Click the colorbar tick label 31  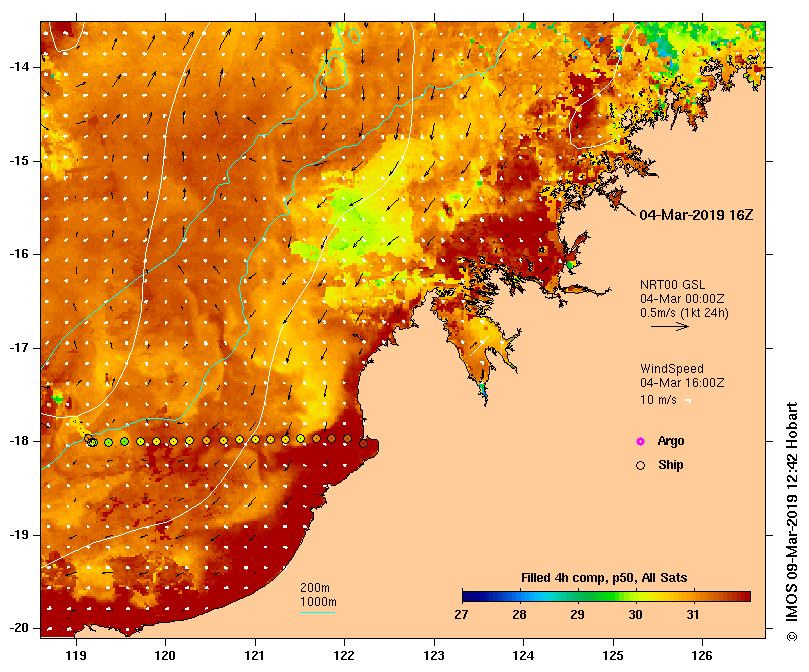(693, 615)
